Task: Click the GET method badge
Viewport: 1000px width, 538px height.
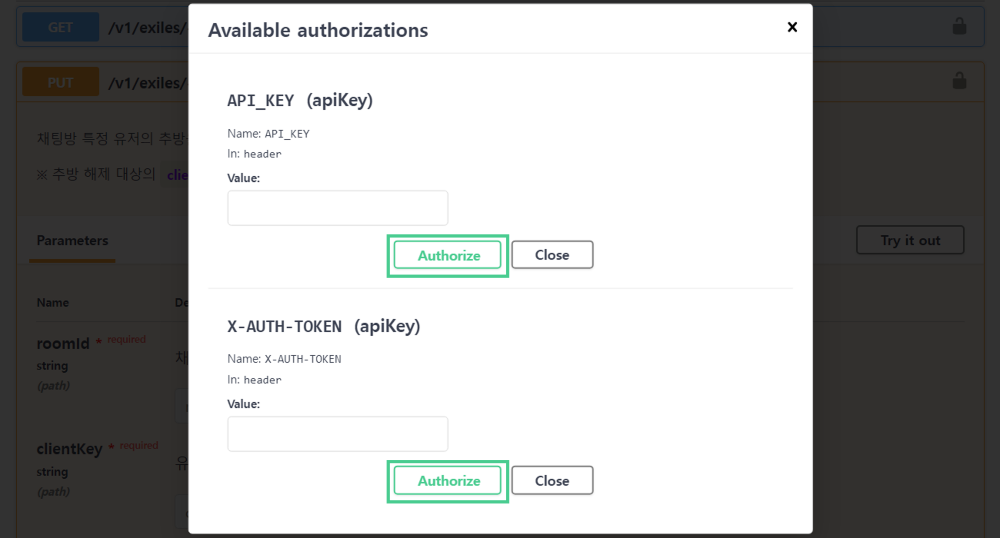Action: (61, 27)
